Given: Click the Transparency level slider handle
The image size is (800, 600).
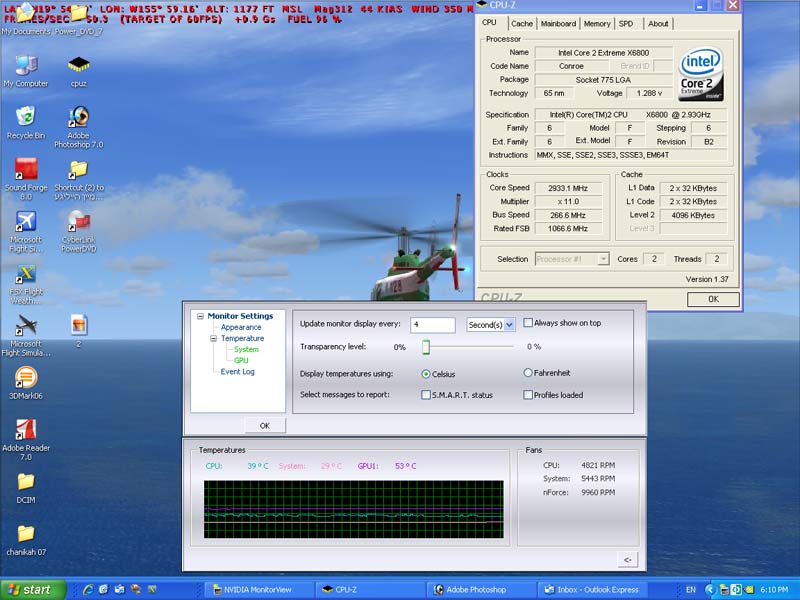Looking at the screenshot, I should (x=426, y=347).
